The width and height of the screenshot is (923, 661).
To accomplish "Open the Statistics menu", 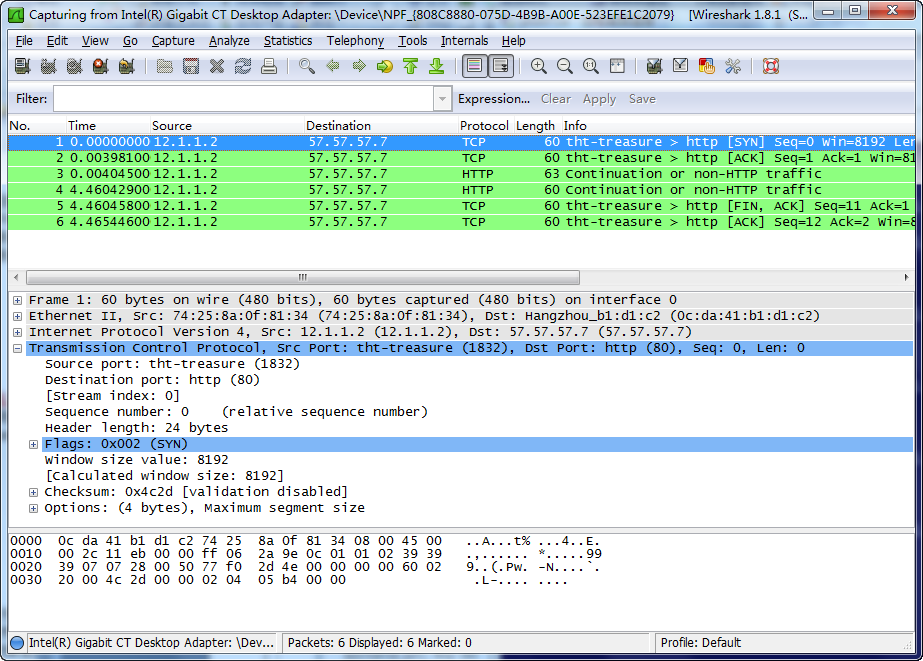I will 288,41.
